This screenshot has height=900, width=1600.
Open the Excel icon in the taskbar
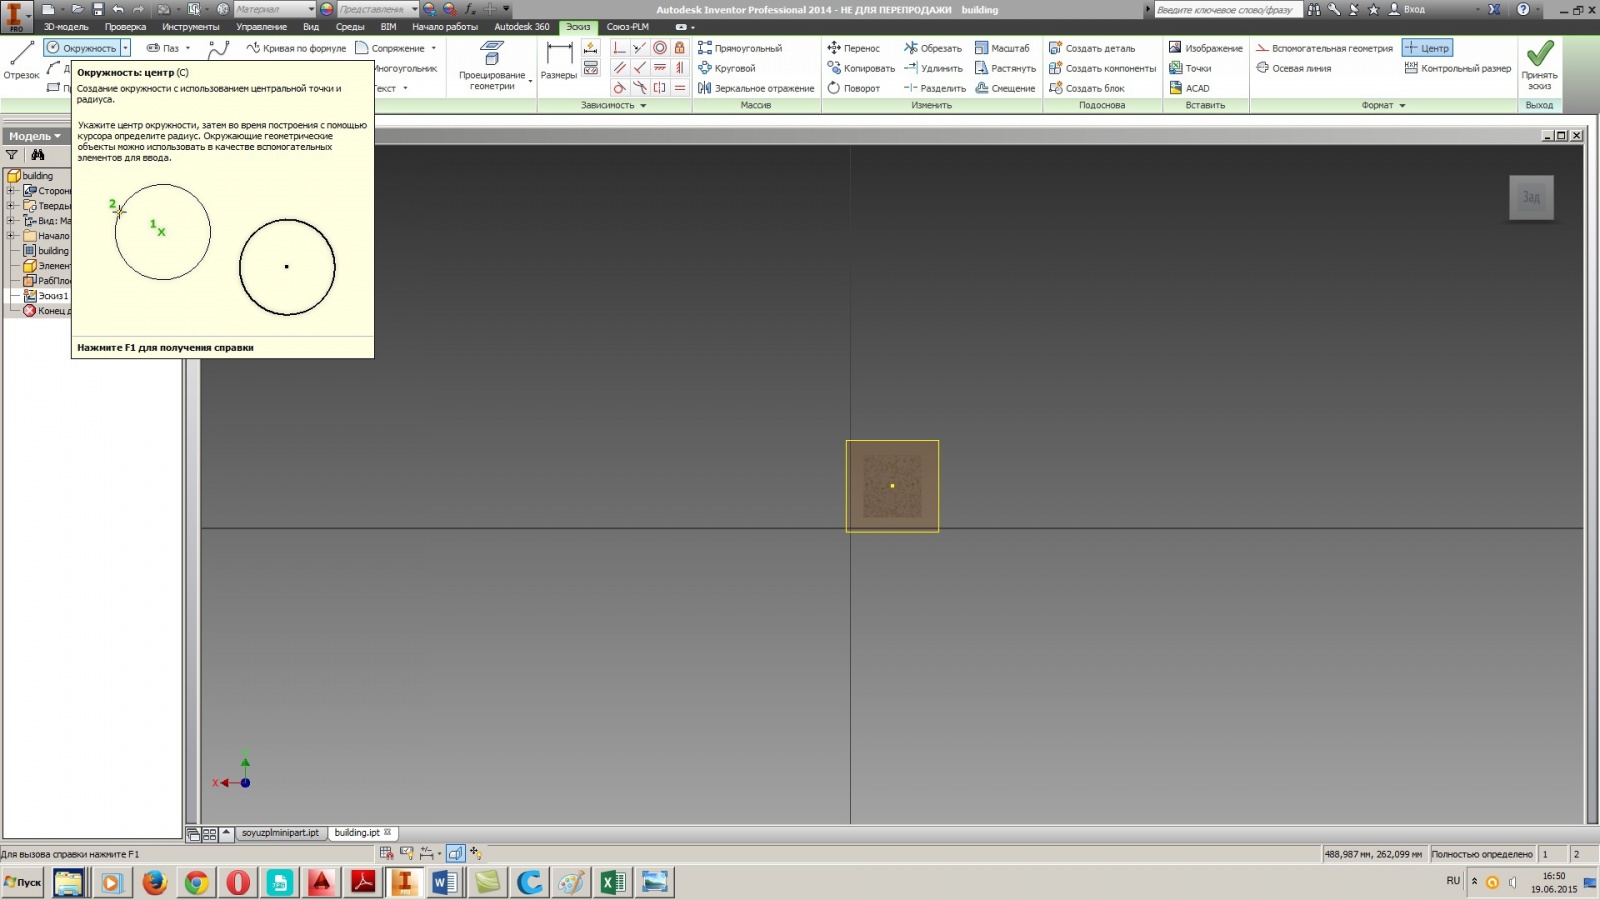612,883
